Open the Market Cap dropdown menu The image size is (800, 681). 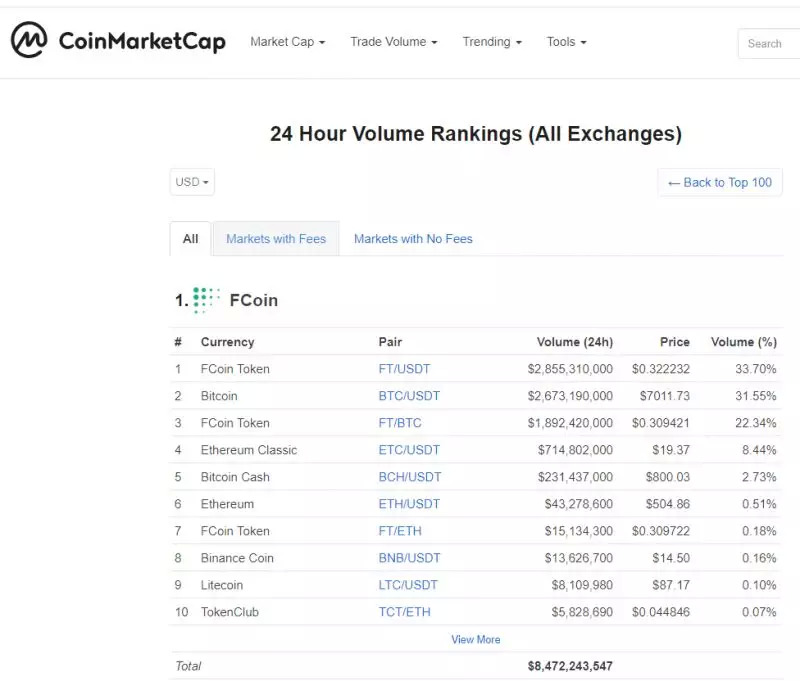click(287, 42)
